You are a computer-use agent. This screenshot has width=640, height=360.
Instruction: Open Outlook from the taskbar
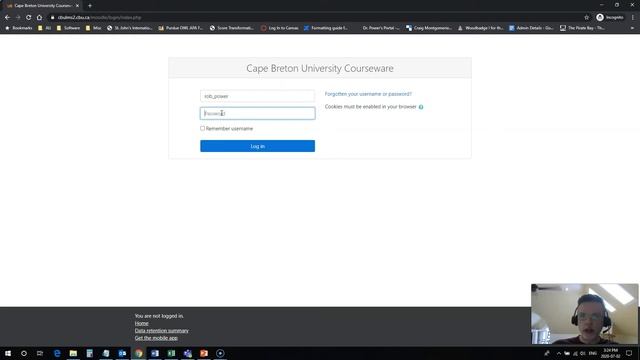pos(122,353)
